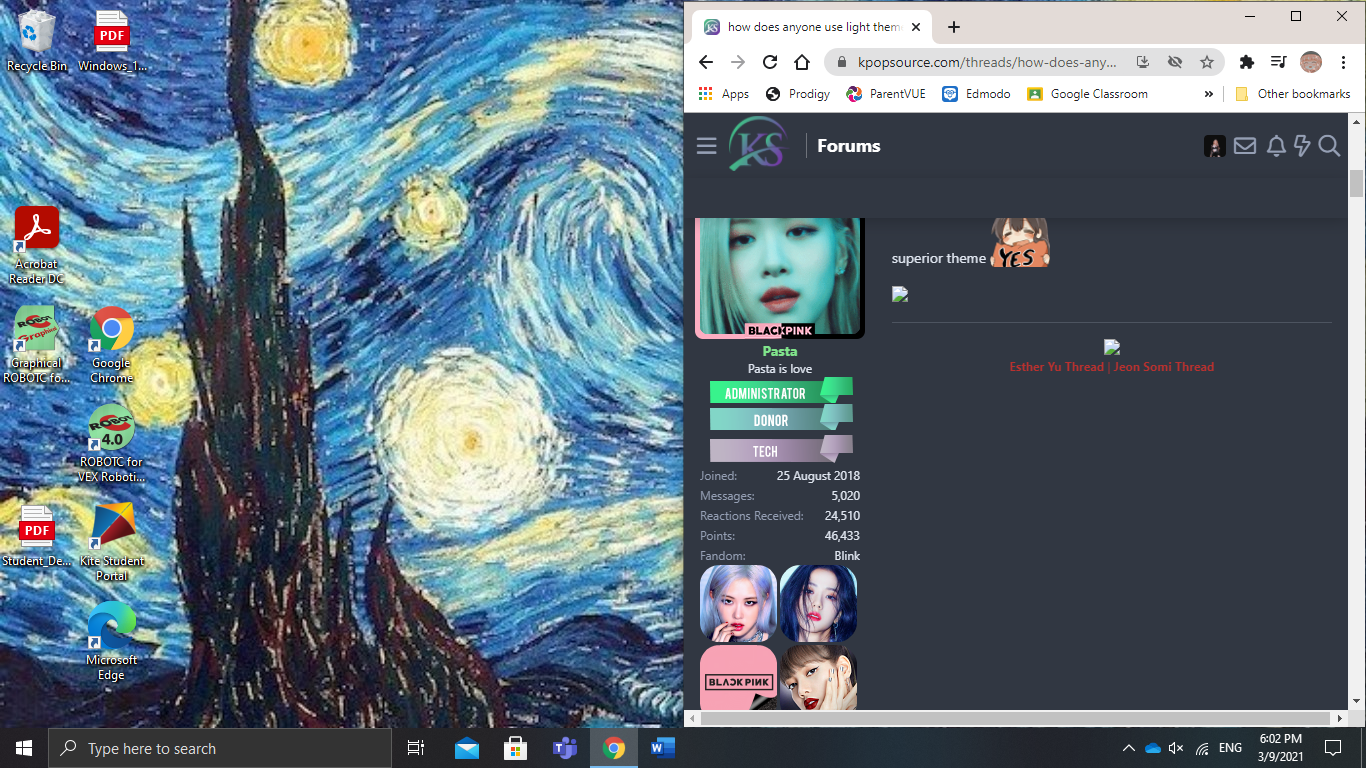Select the Student_De PDF file on desktop
This screenshot has width=1366, height=768.
[37, 537]
